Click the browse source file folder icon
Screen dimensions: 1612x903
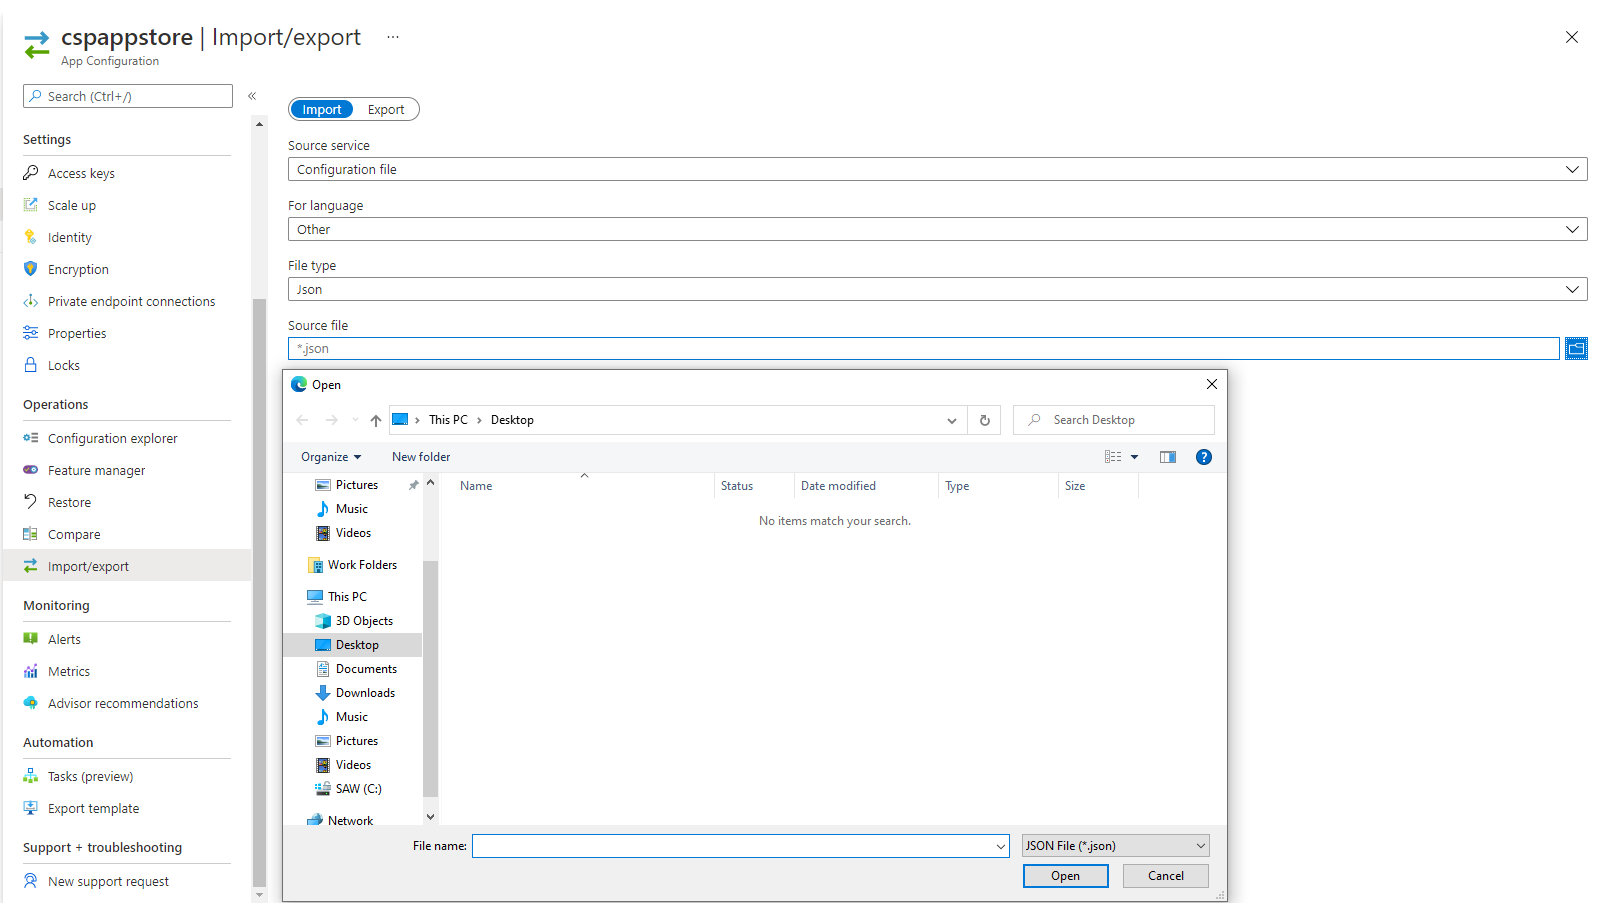(1576, 349)
